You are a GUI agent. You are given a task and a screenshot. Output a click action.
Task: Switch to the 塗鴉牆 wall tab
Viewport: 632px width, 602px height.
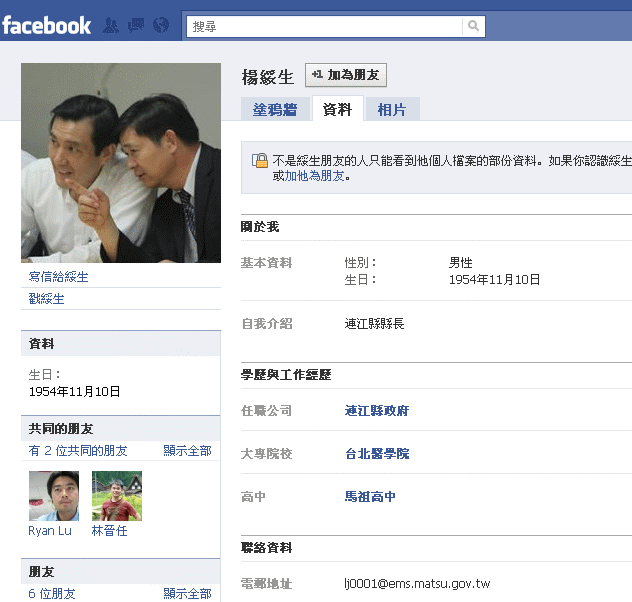tap(275, 109)
